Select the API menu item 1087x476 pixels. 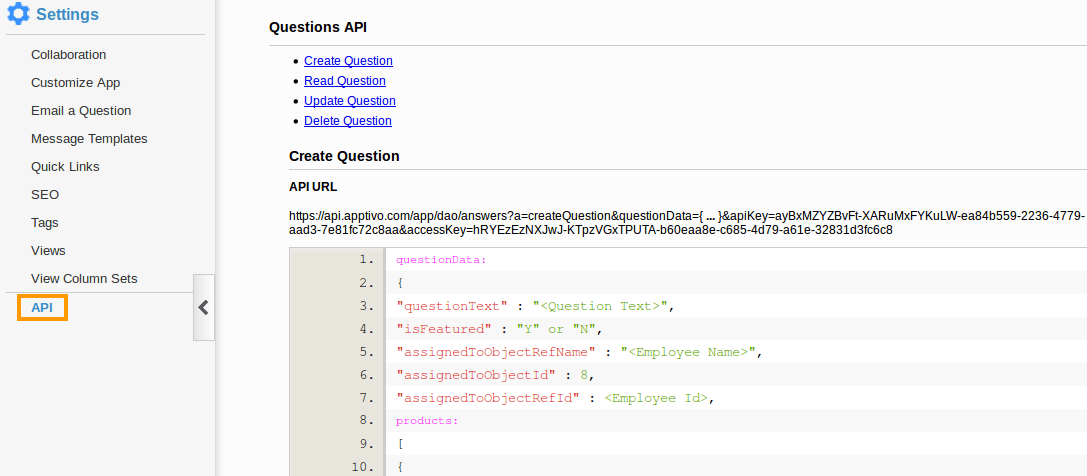(x=42, y=308)
